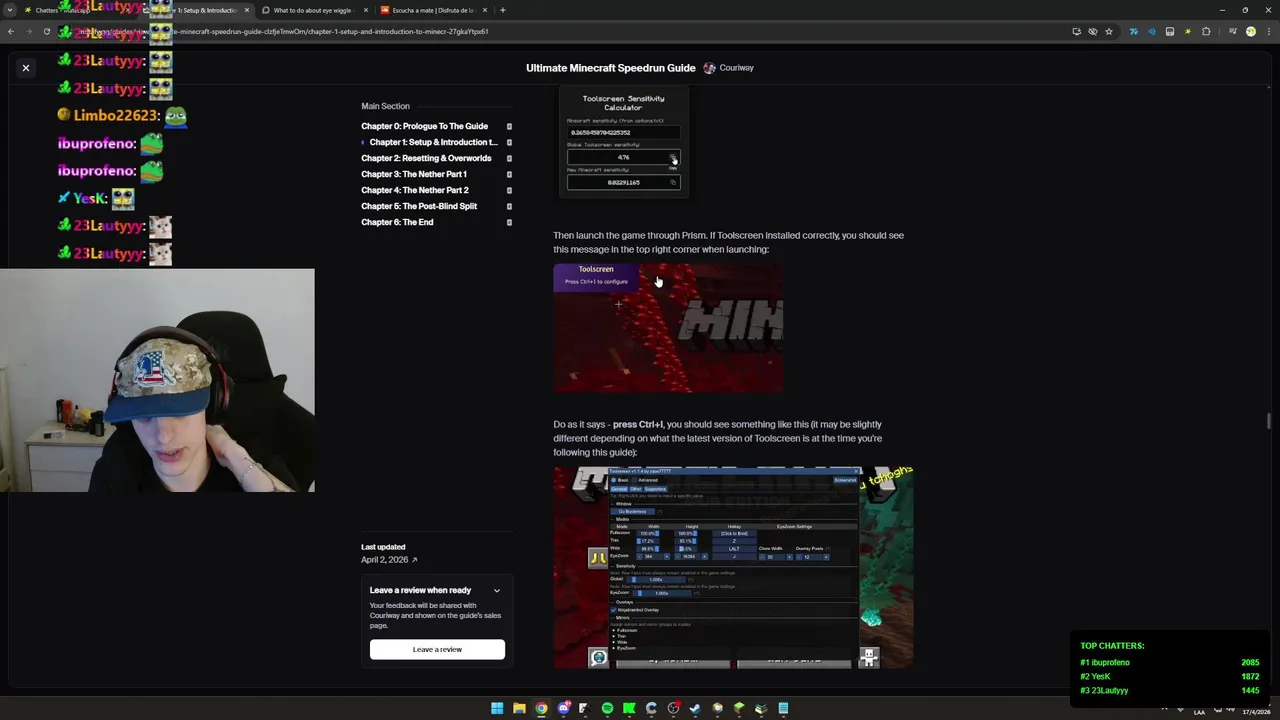Click the 'Leave a review' button
The image size is (1280, 720).
click(x=437, y=649)
